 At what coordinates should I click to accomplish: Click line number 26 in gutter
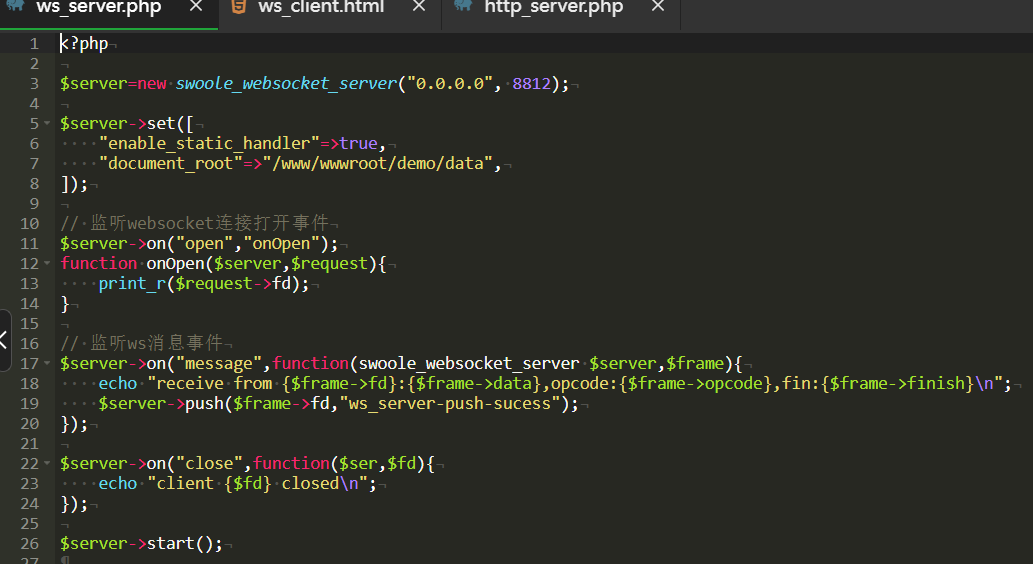click(x=30, y=544)
